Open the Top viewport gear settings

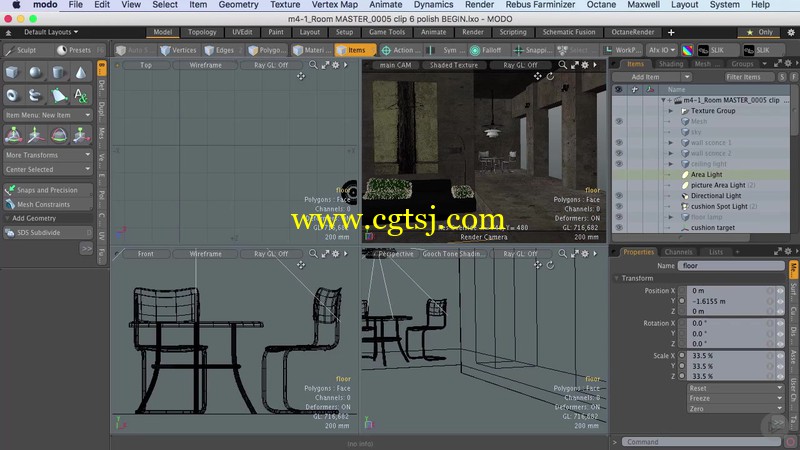(336, 65)
